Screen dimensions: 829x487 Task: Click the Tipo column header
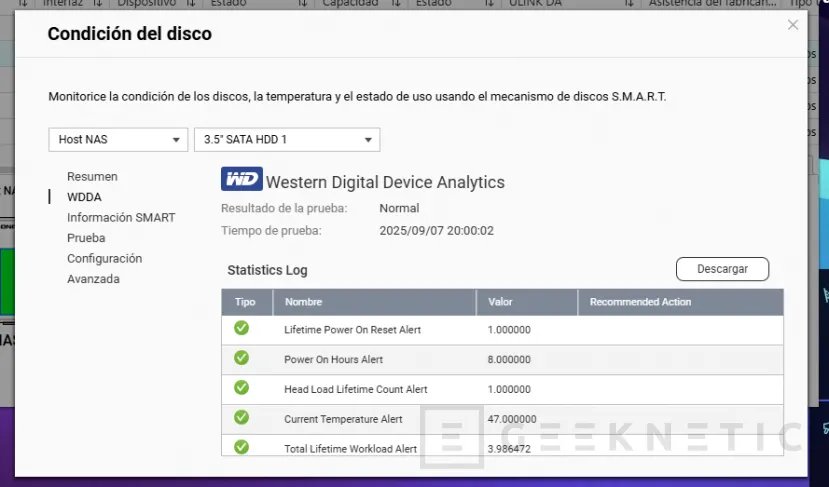pyautogui.click(x=245, y=302)
